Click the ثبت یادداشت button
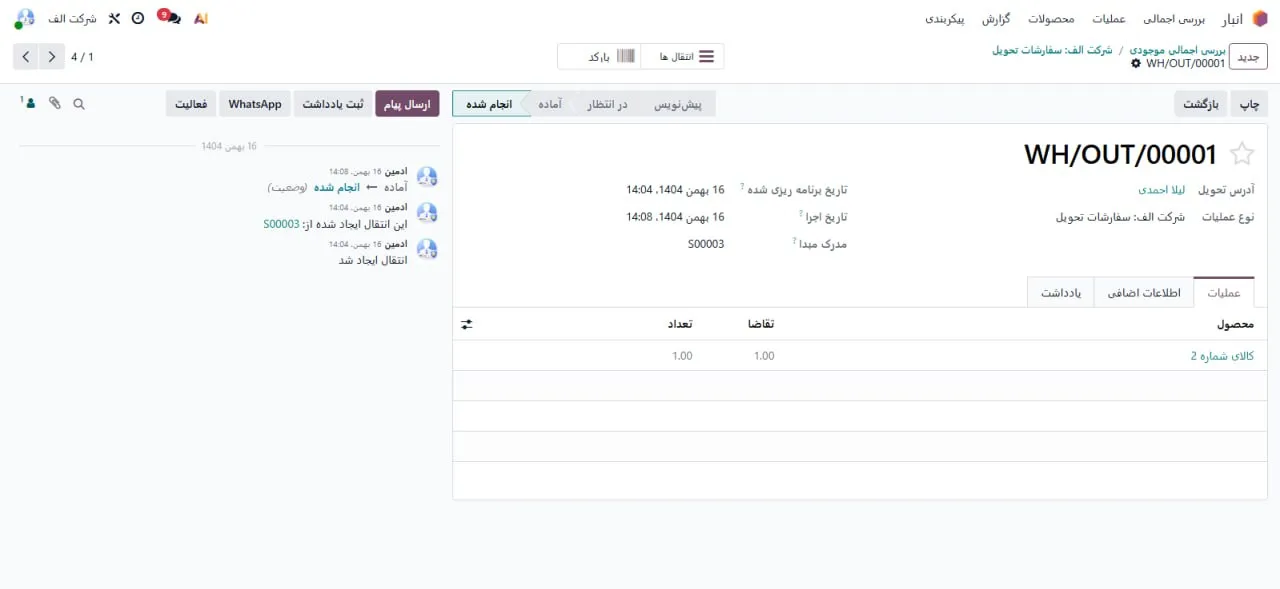Screen dimensions: 1280x589 [x=333, y=104]
